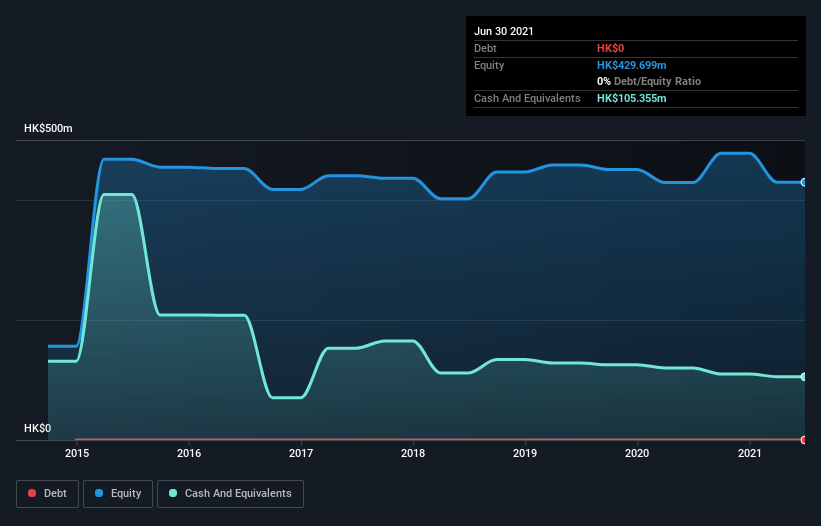
Task: Click the 2015 x-axis label
Action: click(x=77, y=453)
